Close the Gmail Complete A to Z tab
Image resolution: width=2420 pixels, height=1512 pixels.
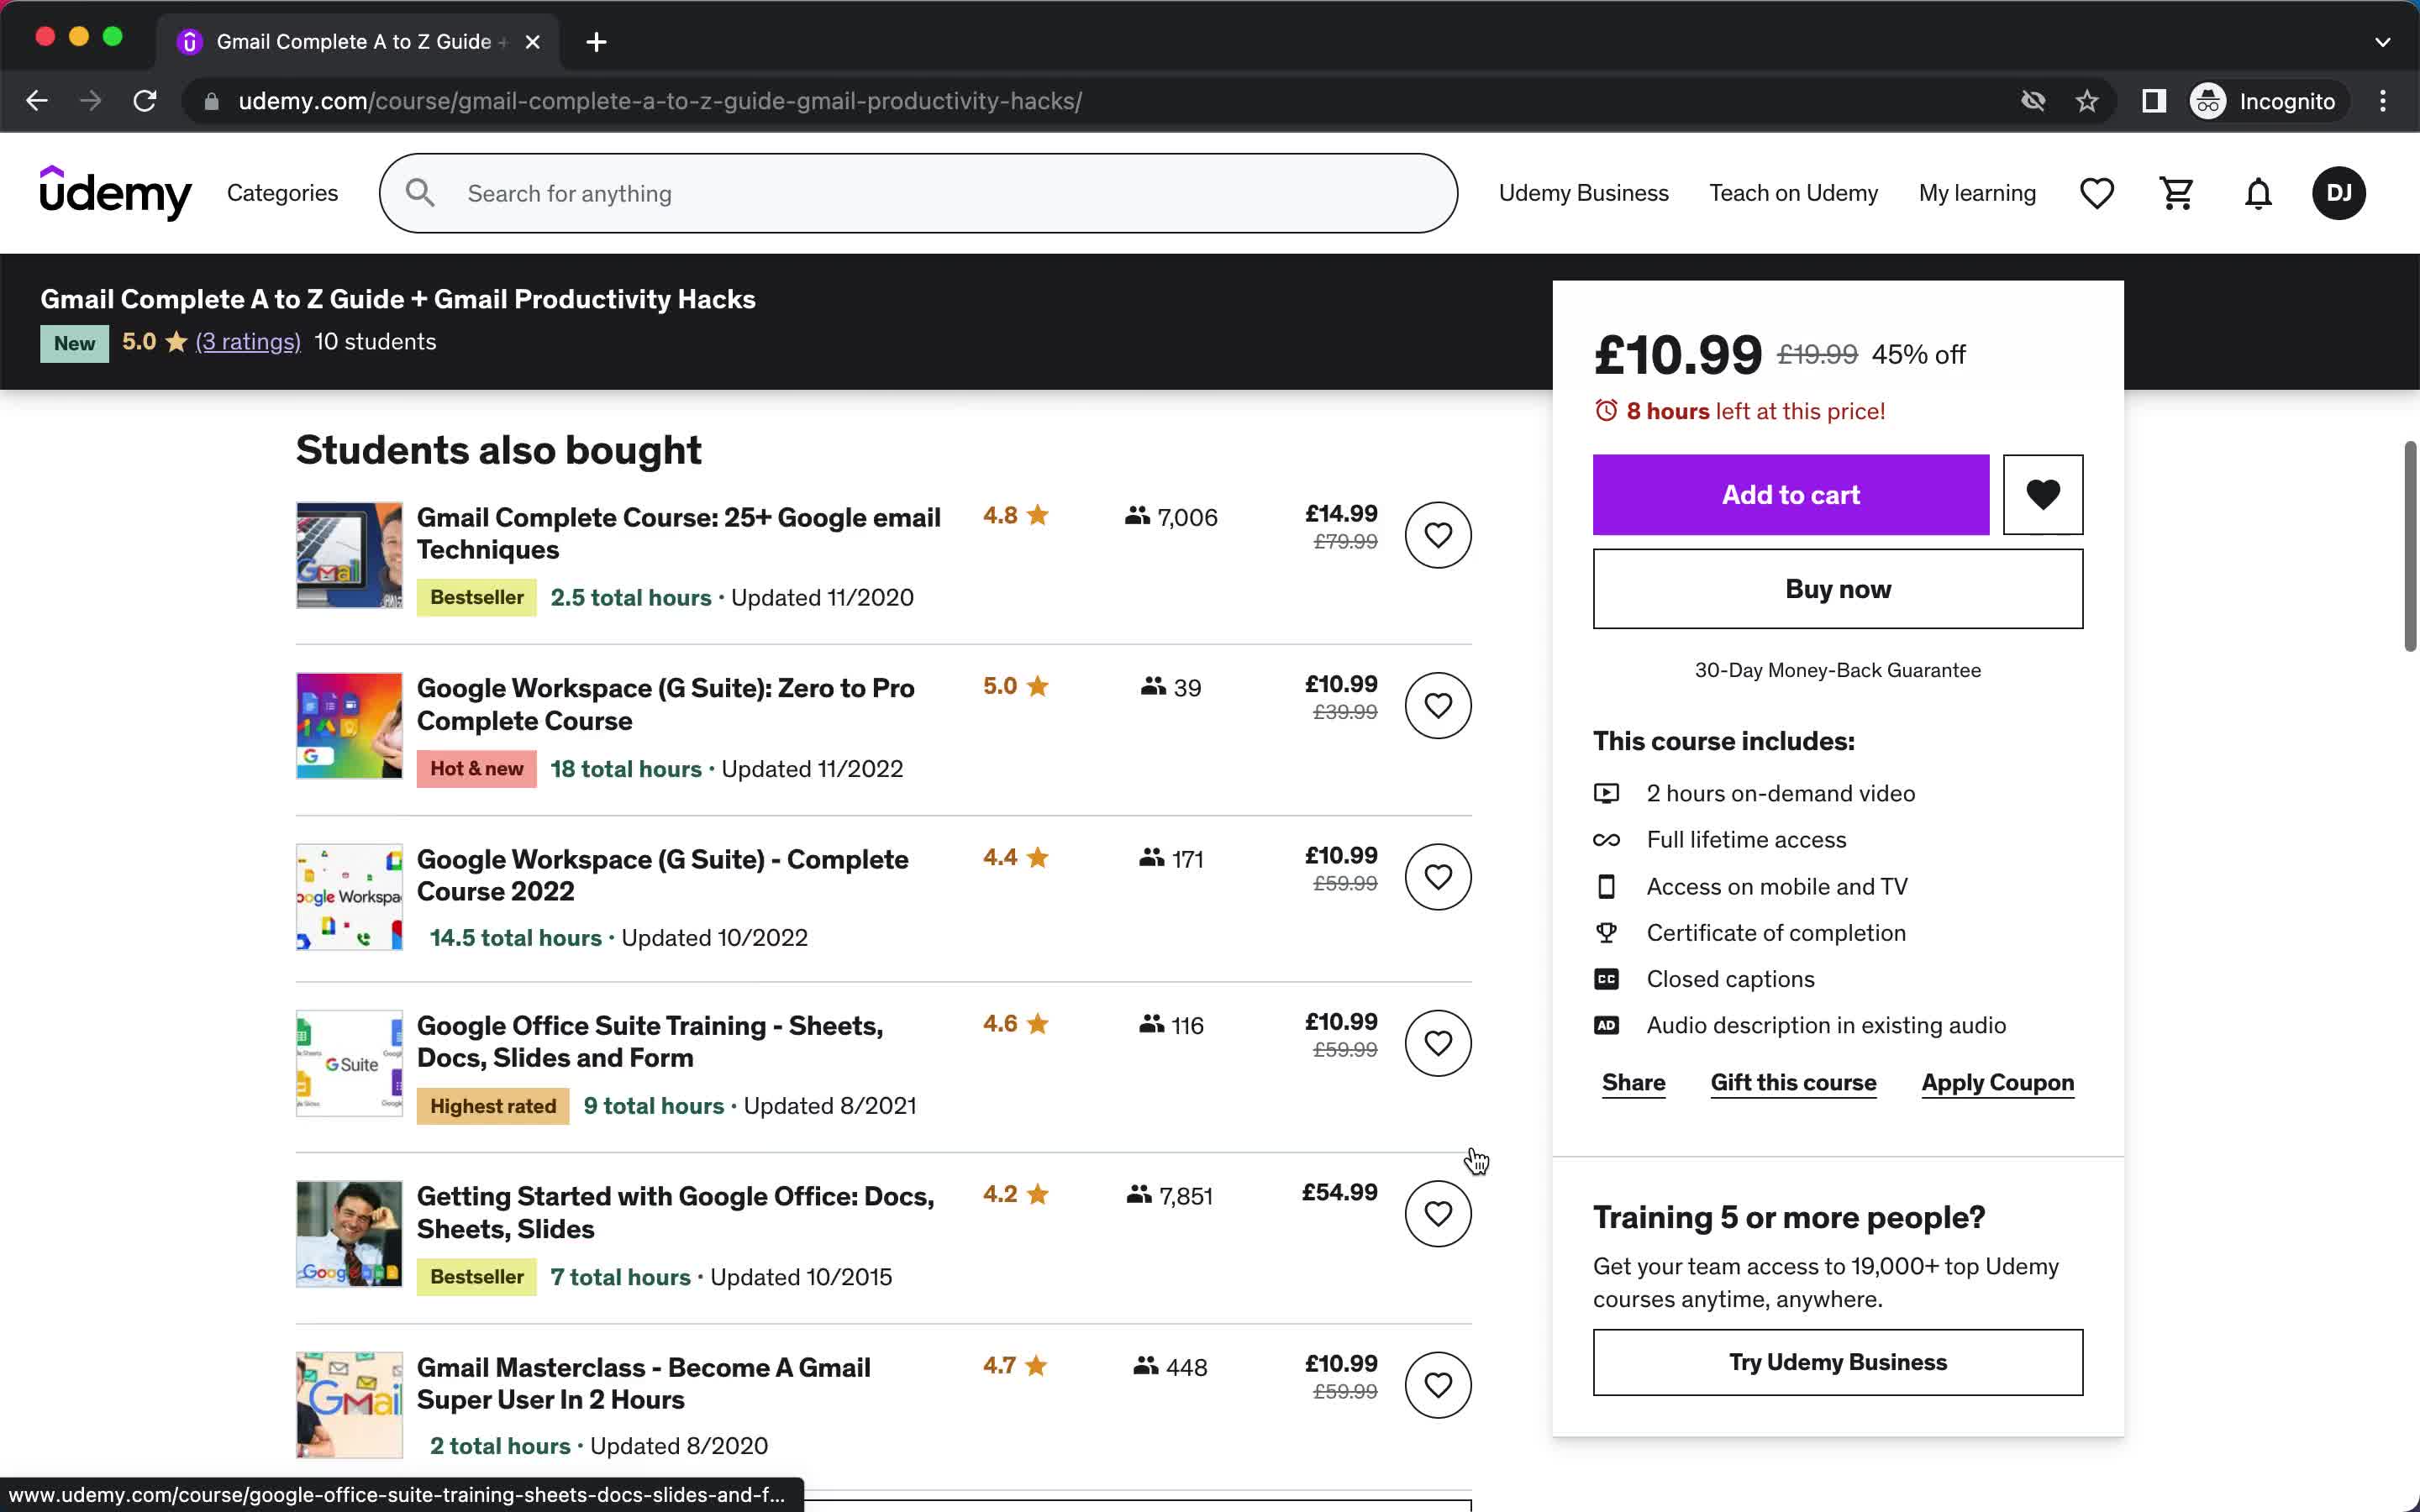533,42
